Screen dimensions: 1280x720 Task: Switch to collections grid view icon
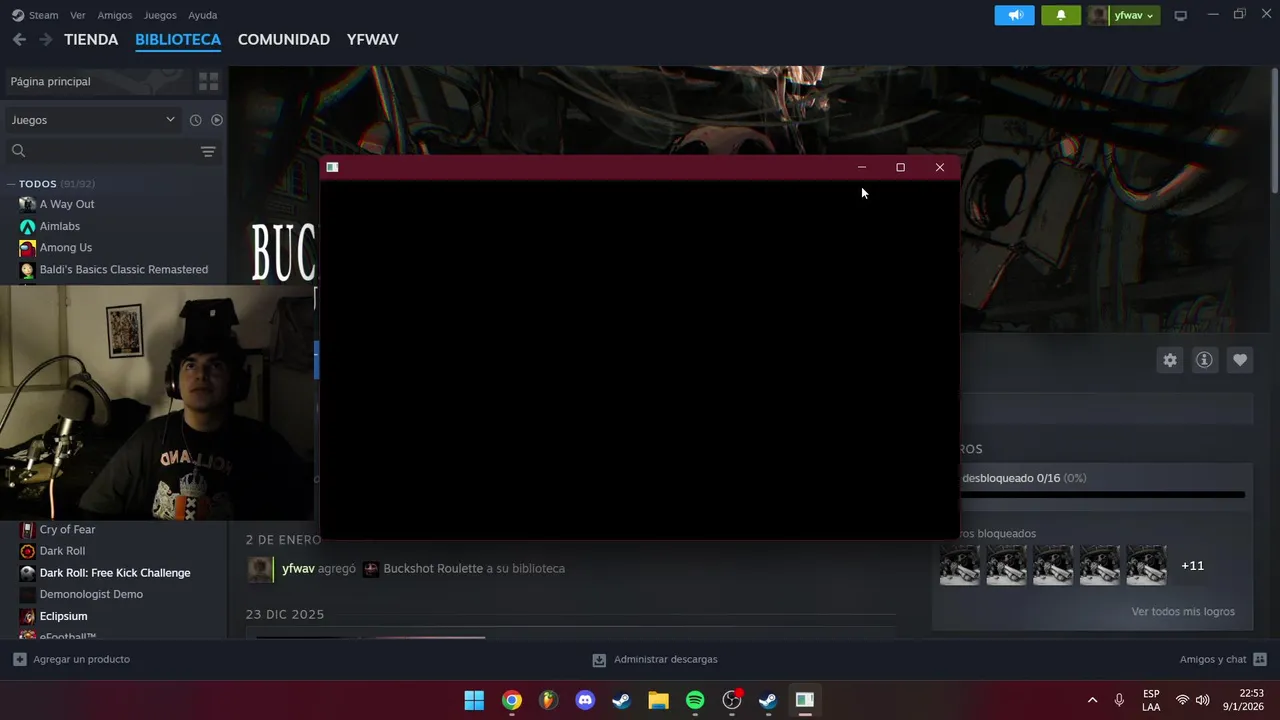208,81
